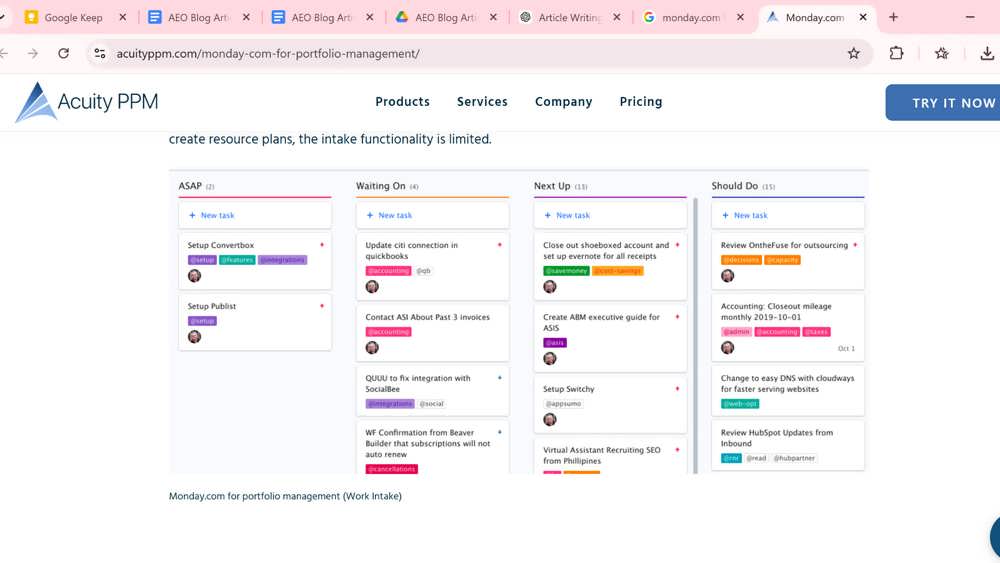Click the Monday.com work intake screenshot
The image size is (1000, 563).
[x=518, y=322]
